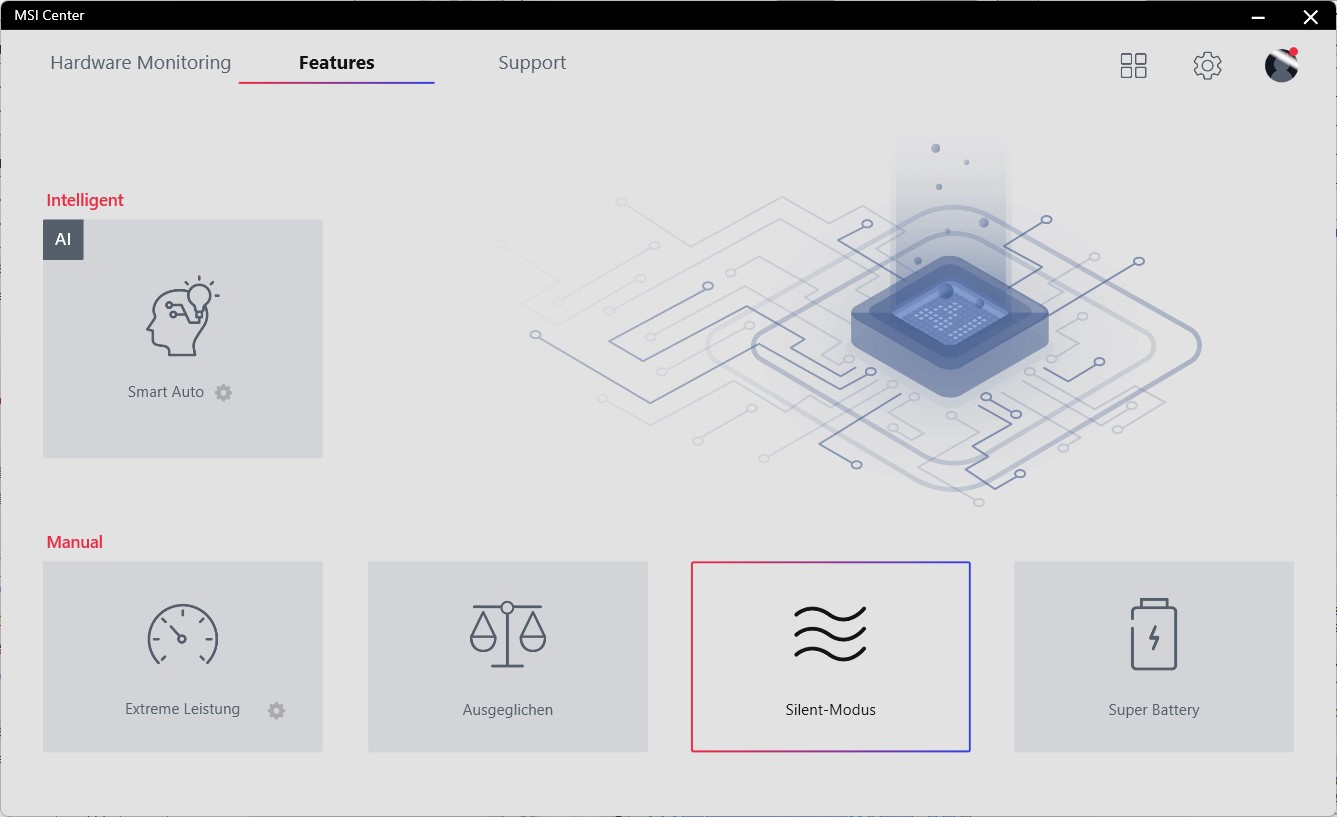Click the user profile avatar
This screenshot has width=1337, height=817.
pos(1281,66)
